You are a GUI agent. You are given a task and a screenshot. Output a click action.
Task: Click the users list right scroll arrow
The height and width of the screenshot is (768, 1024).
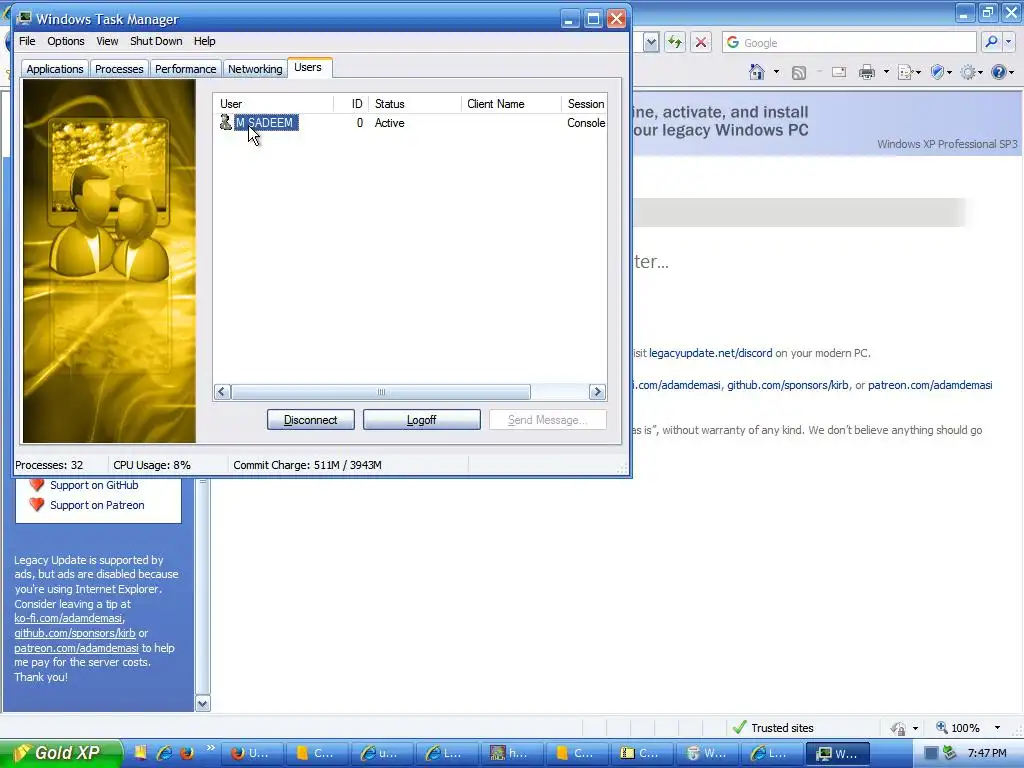tap(597, 392)
